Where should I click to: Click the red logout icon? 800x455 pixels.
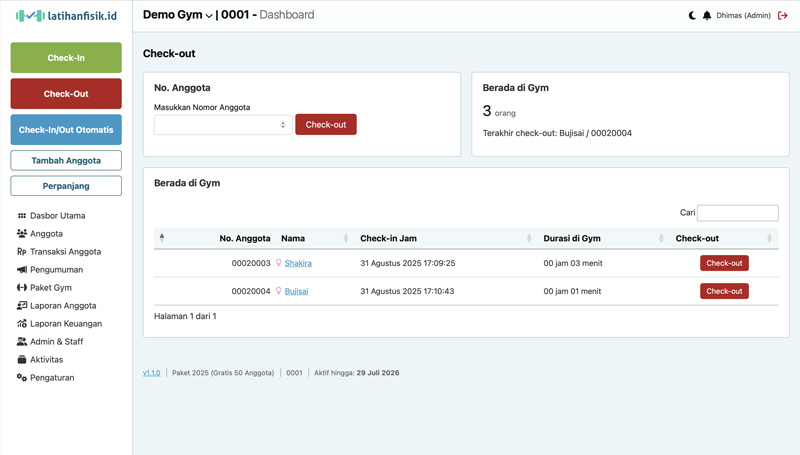click(x=783, y=16)
